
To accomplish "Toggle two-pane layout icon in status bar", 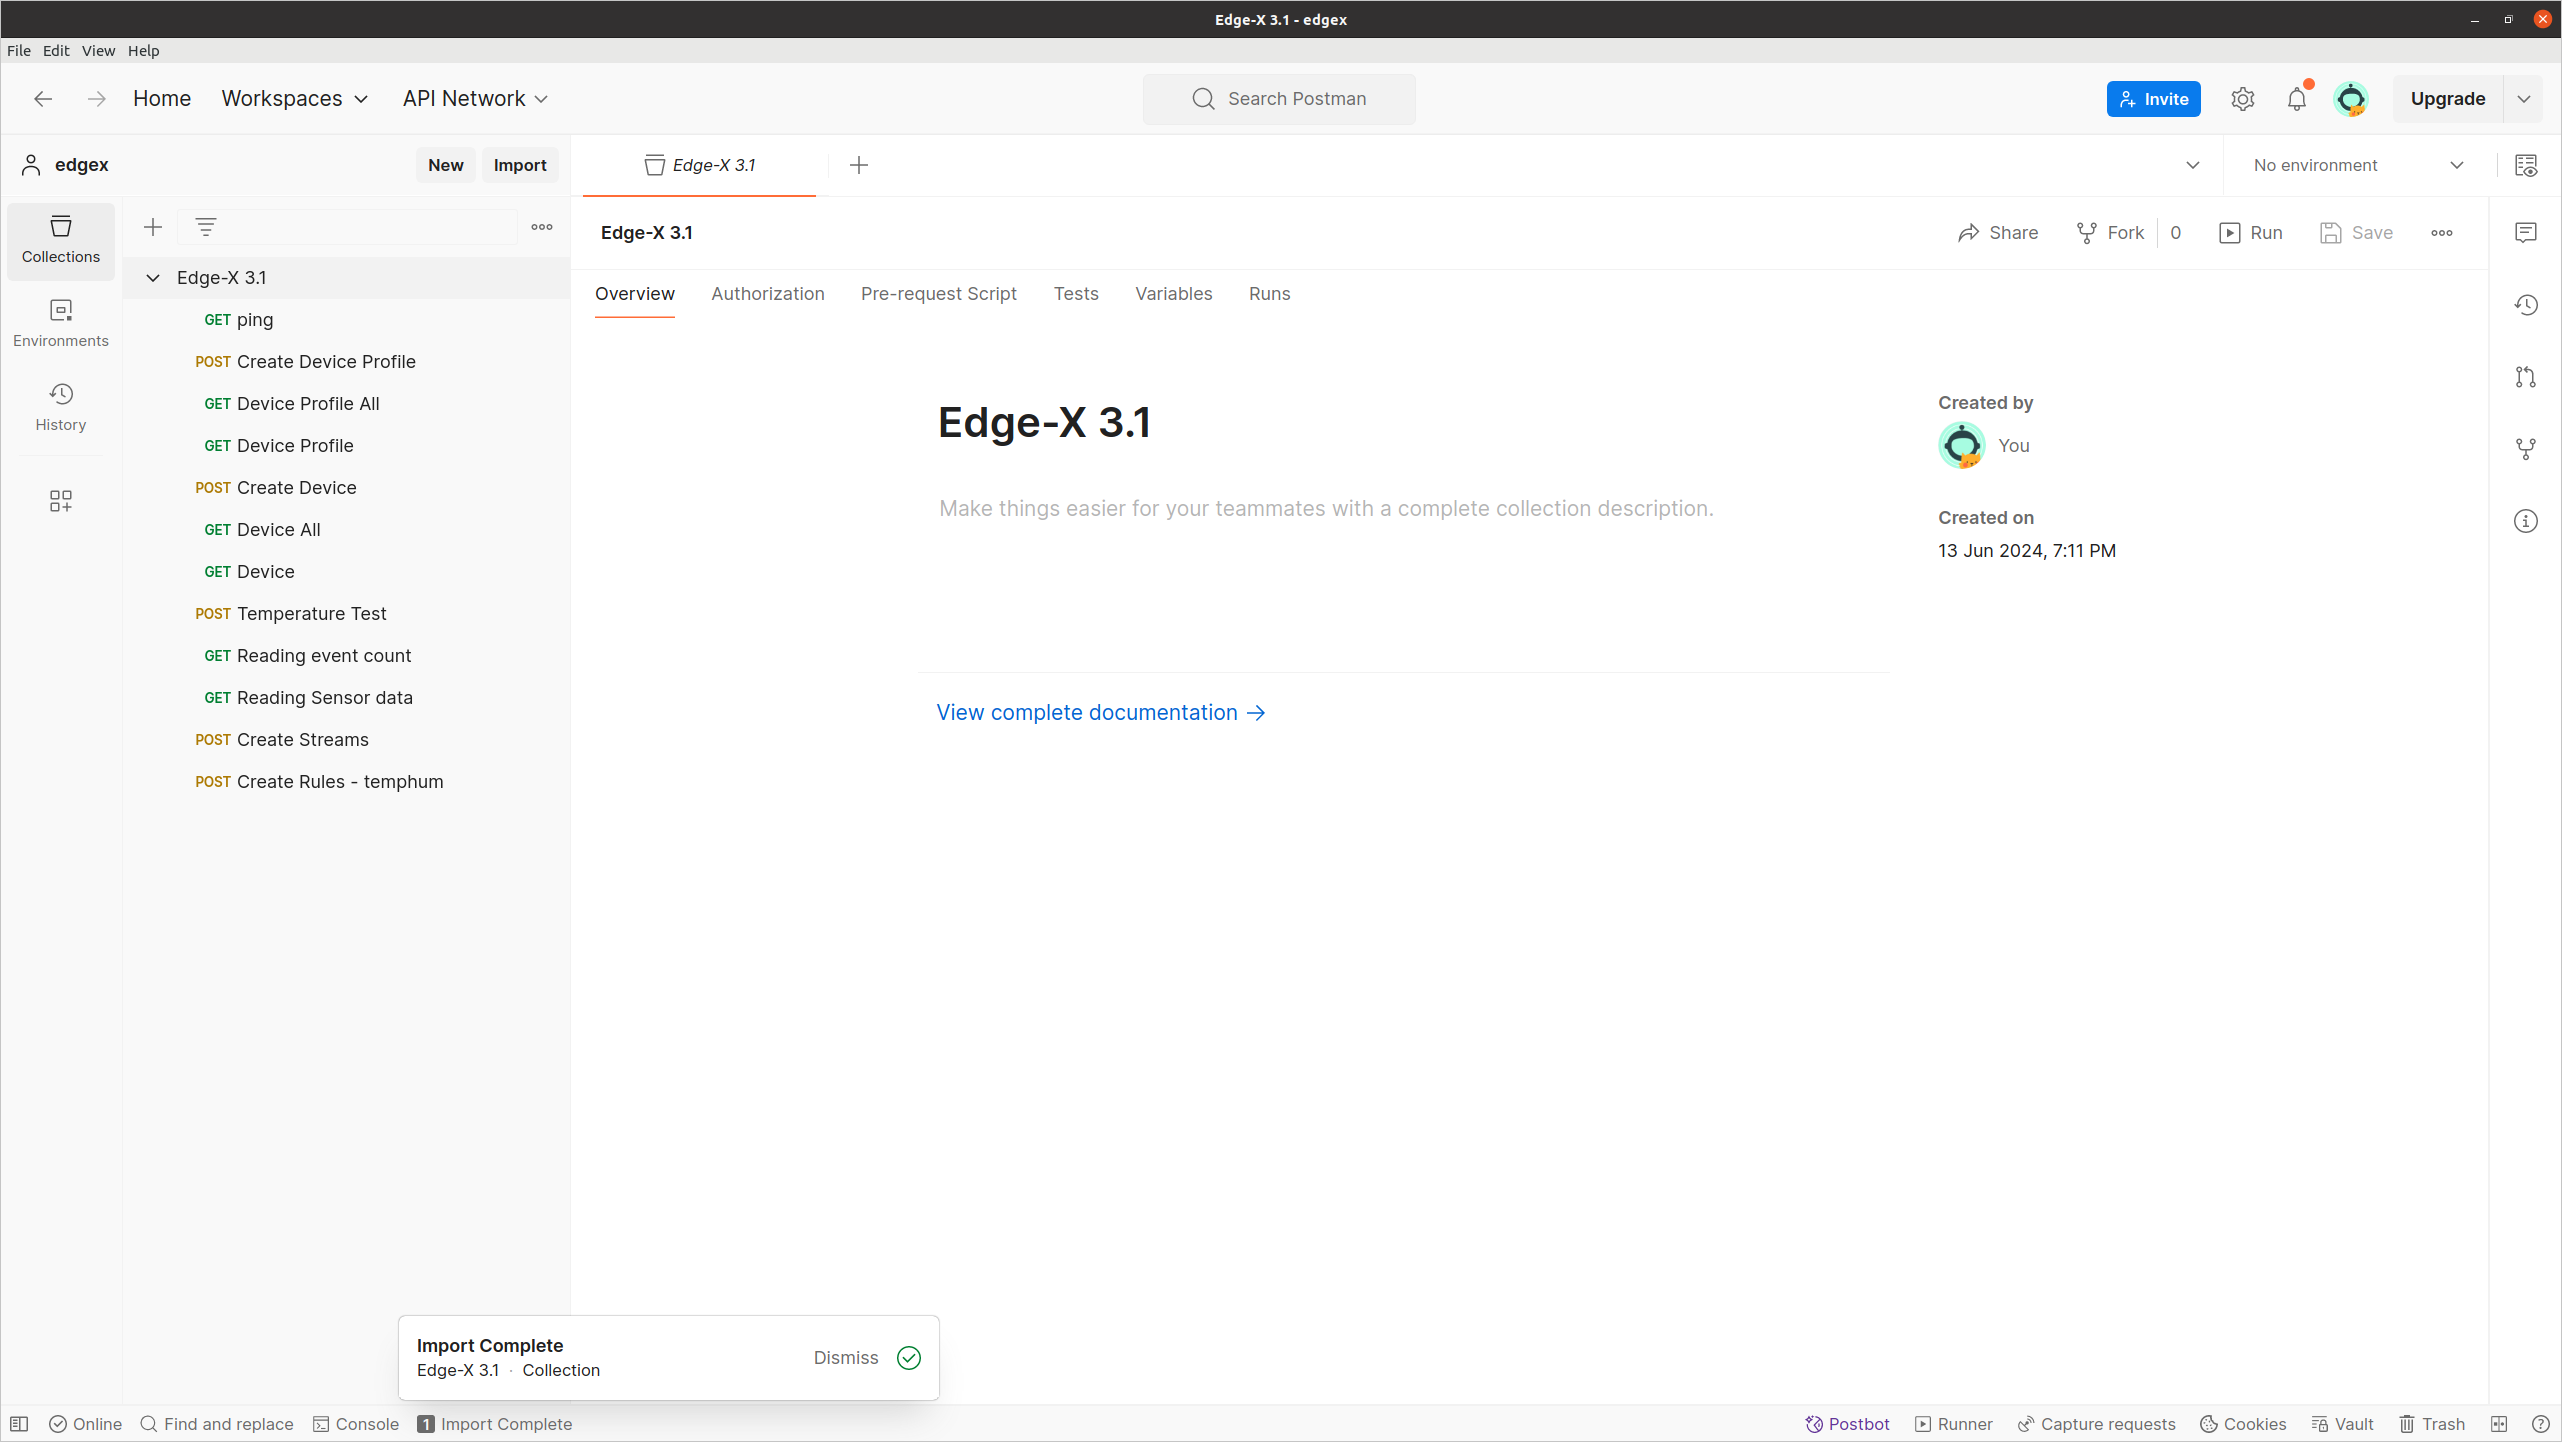I will click(x=2499, y=1424).
